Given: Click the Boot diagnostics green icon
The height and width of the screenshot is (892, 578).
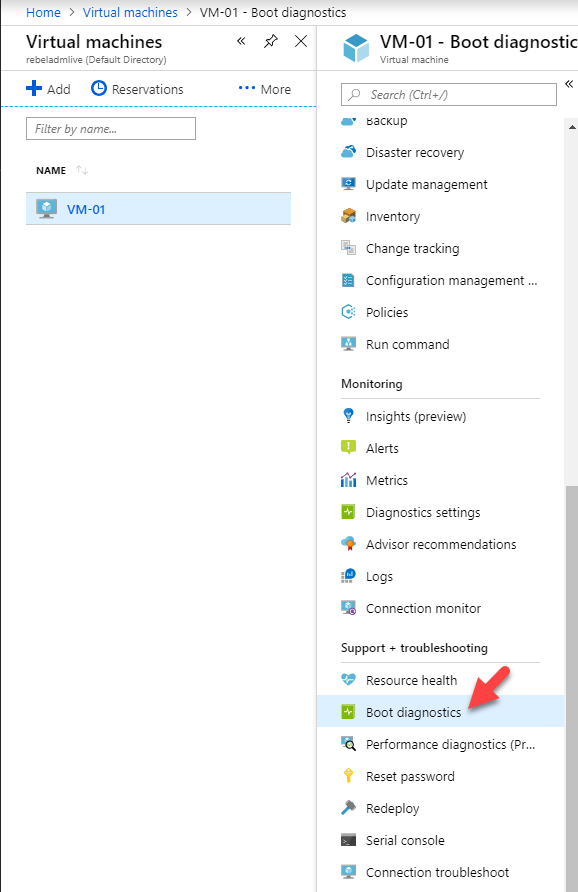Looking at the screenshot, I should point(348,711).
